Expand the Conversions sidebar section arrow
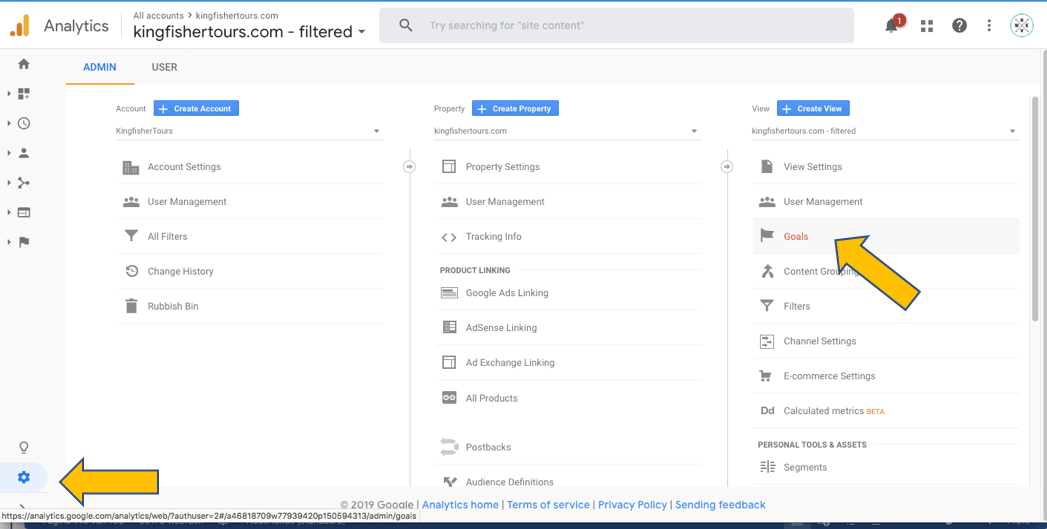The width and height of the screenshot is (1047, 529). click(9, 242)
